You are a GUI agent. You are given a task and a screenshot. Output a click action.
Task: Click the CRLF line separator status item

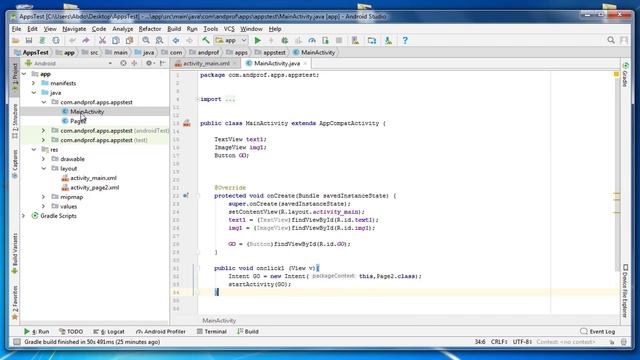(499, 342)
